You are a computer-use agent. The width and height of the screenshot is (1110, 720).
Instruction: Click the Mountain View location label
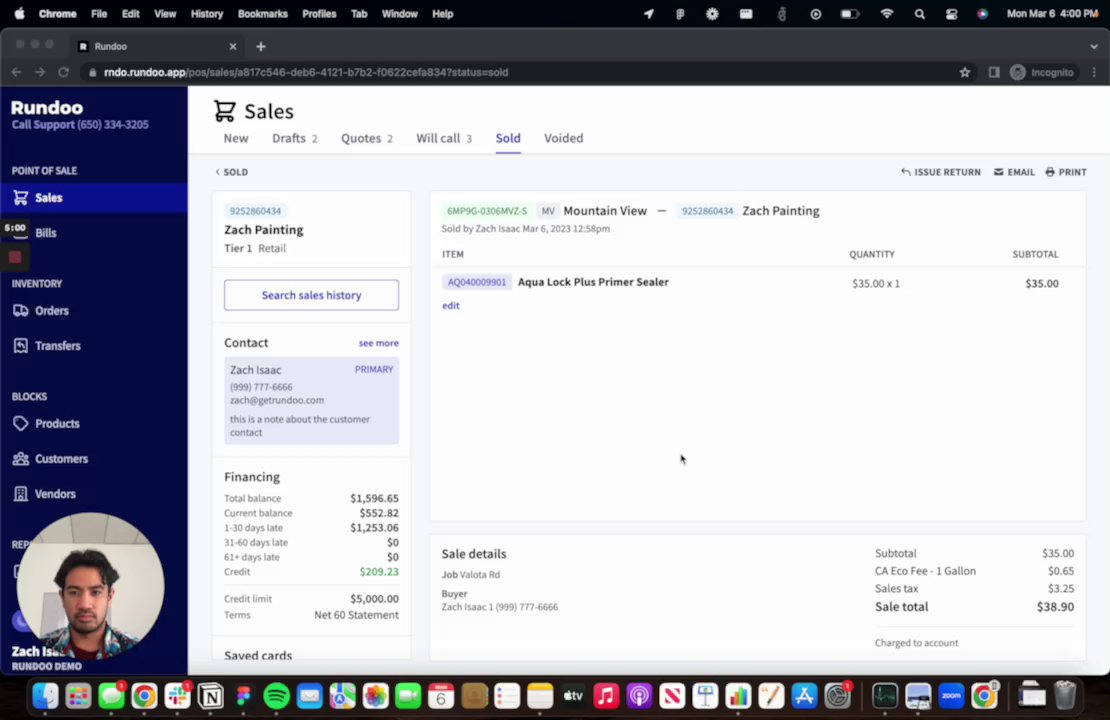point(605,211)
